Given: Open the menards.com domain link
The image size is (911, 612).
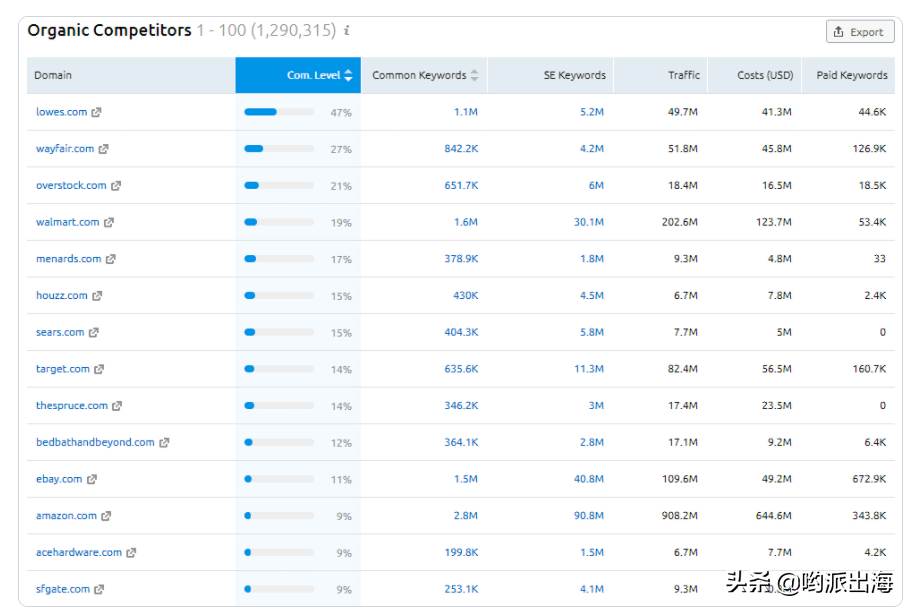Looking at the screenshot, I should click(69, 259).
